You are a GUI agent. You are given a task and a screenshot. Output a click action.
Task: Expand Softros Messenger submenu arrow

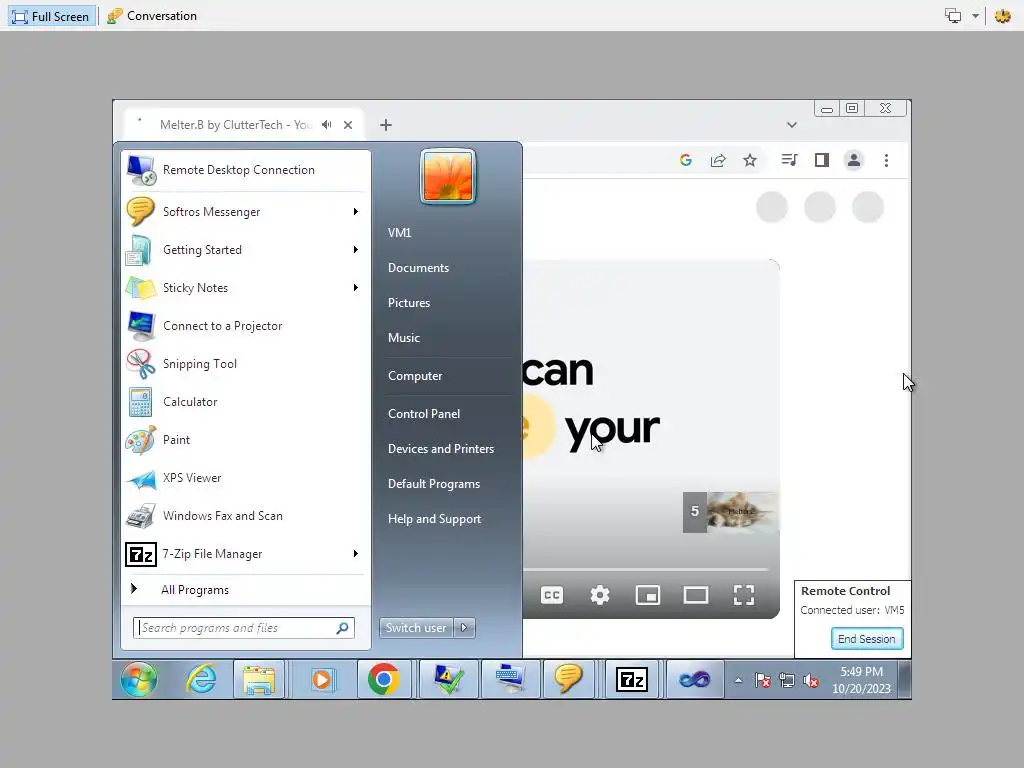click(x=356, y=212)
